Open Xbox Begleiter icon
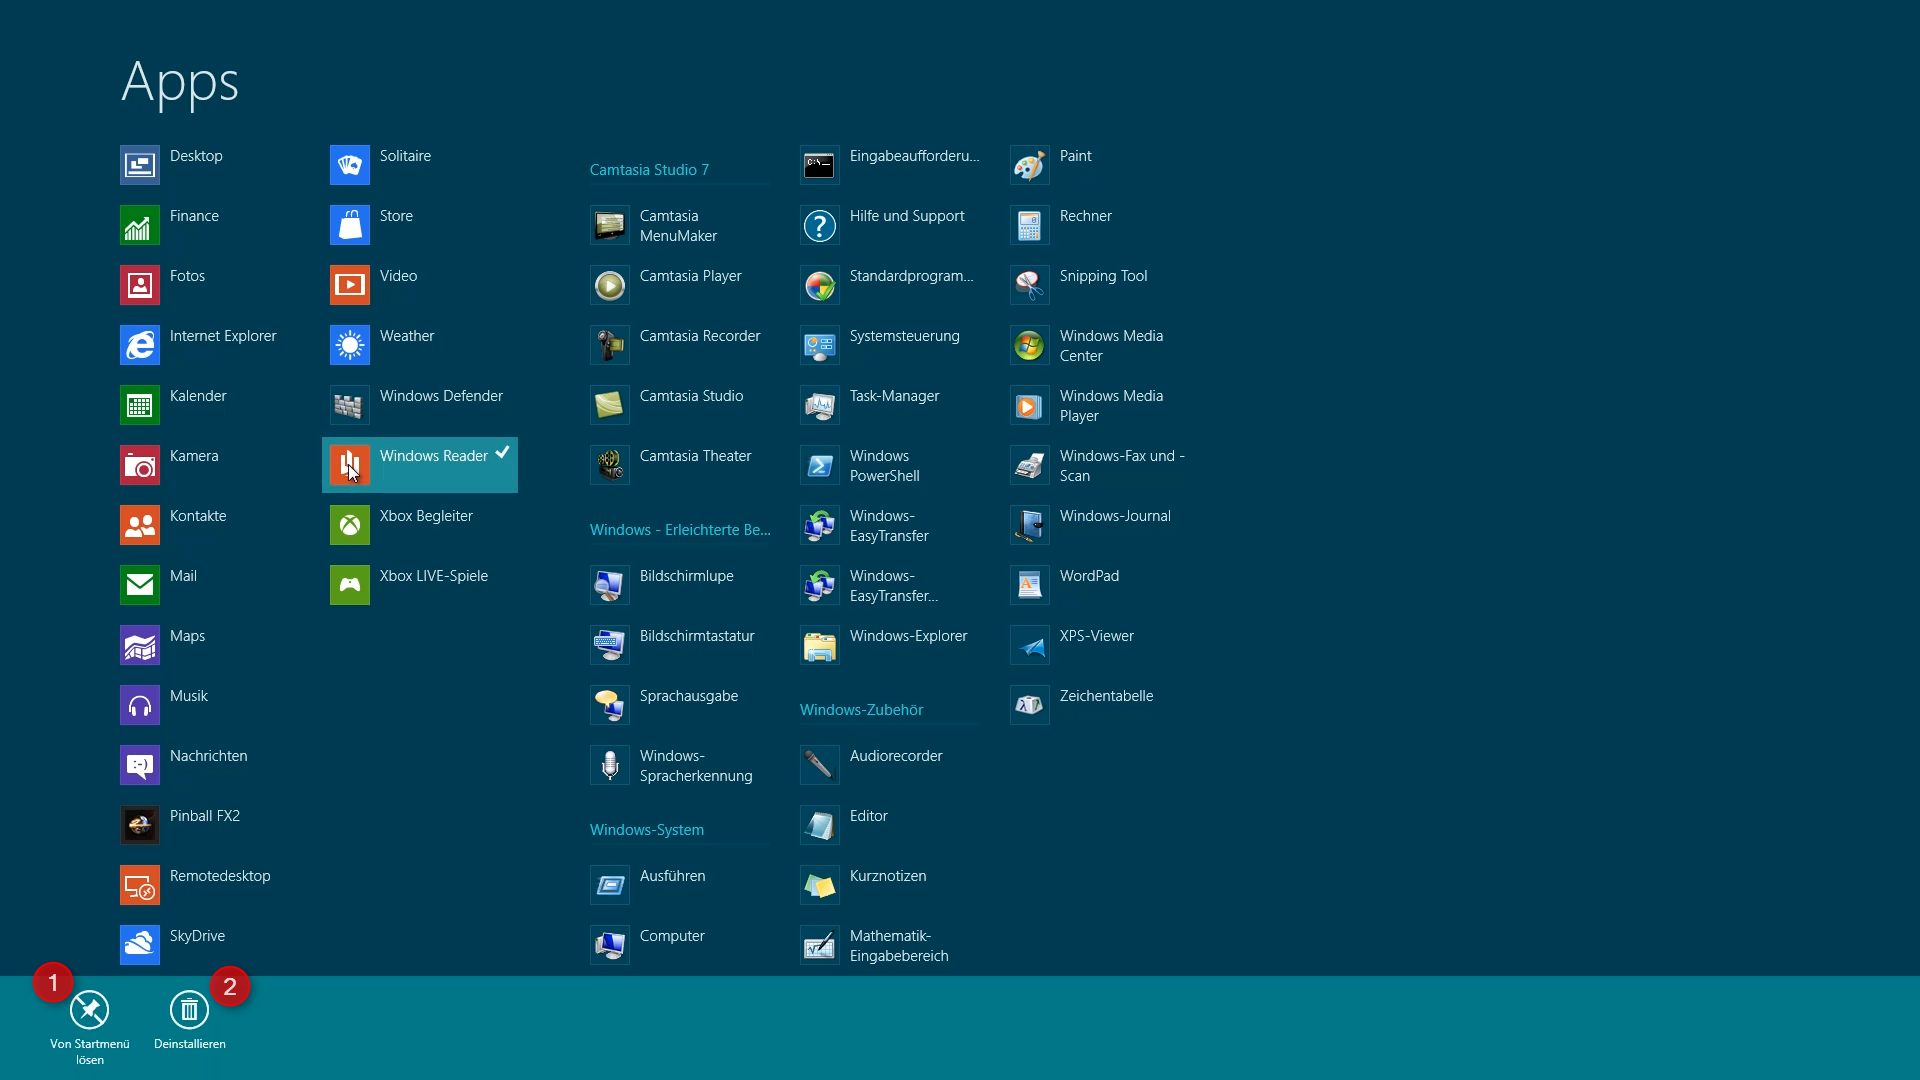 (x=350, y=525)
